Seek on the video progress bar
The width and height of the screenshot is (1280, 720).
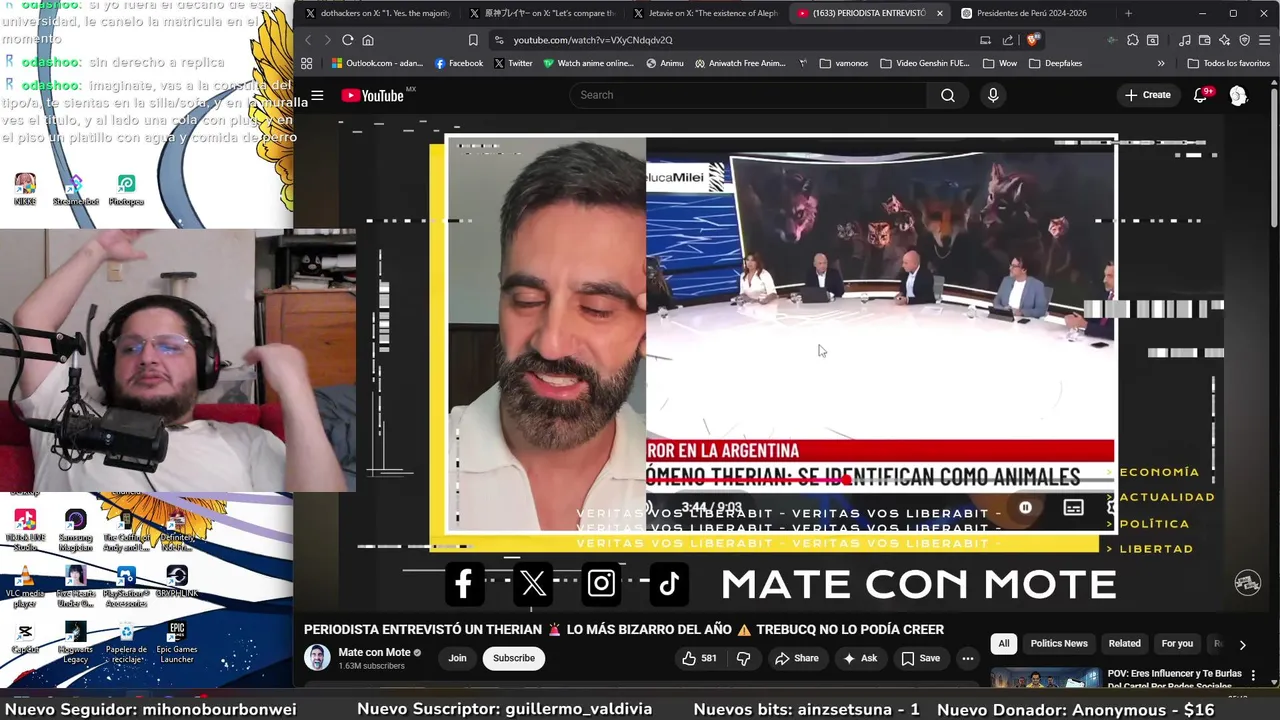tap(880, 480)
